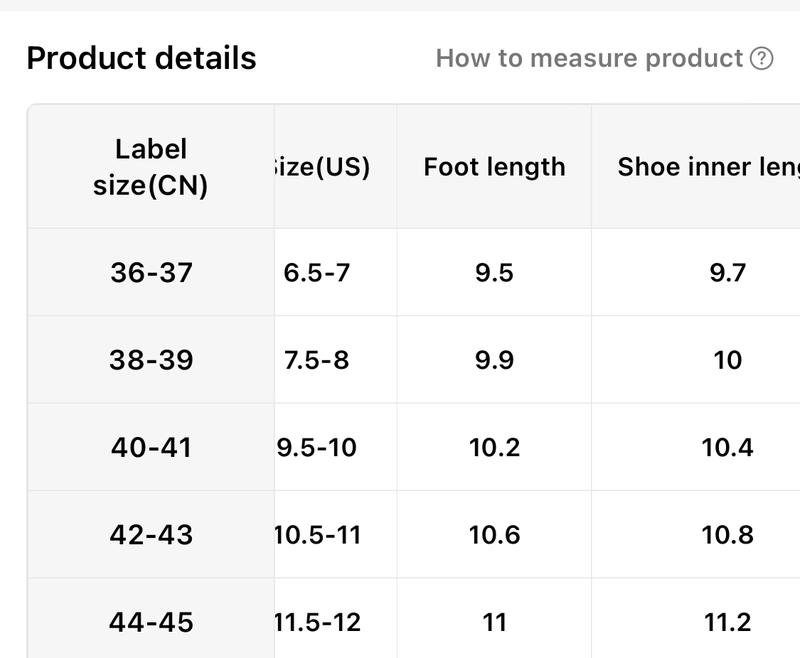The width and height of the screenshot is (800, 658).
Task: Select the 10.4 shoe inner length cell
Action: pyautogui.click(x=727, y=447)
